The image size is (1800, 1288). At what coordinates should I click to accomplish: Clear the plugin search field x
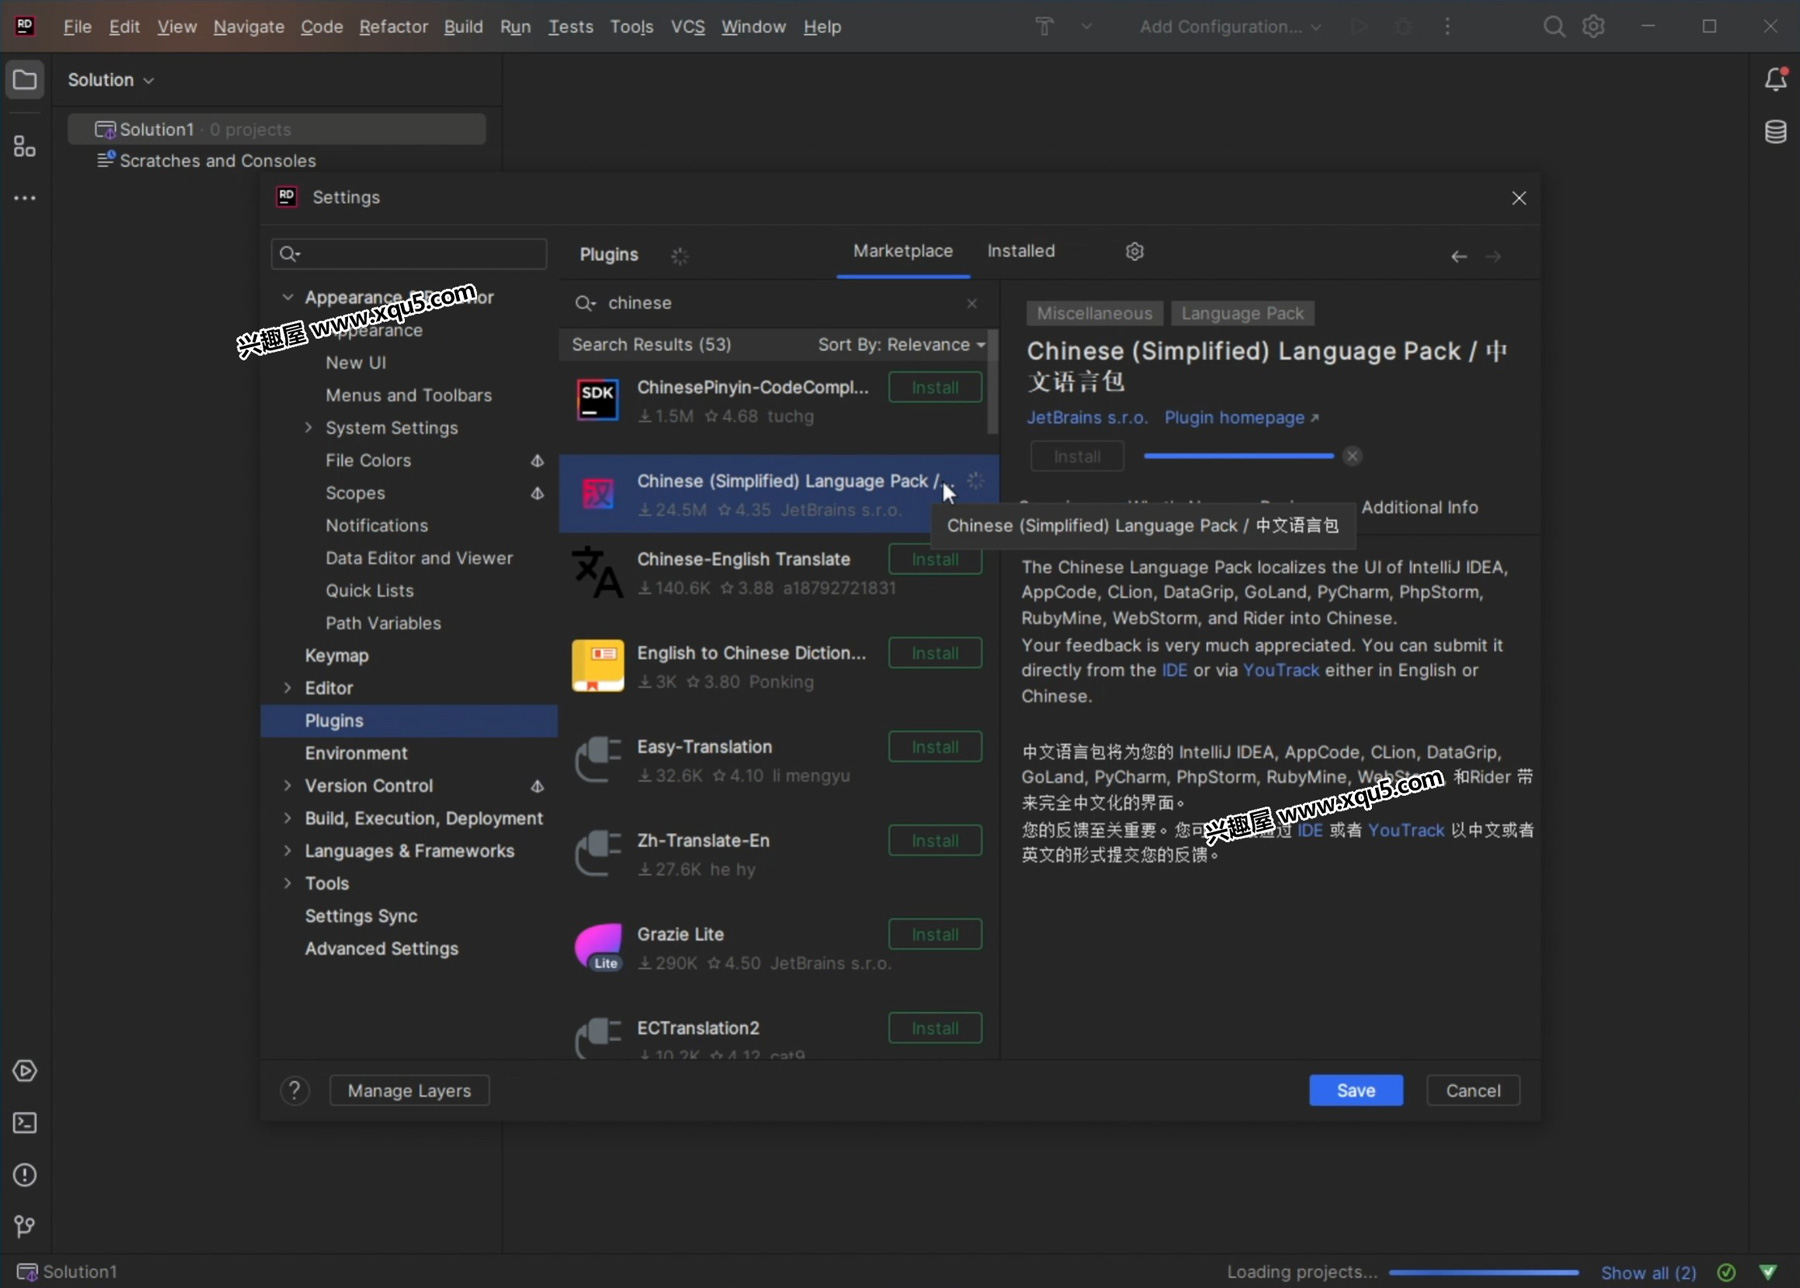[x=972, y=303]
